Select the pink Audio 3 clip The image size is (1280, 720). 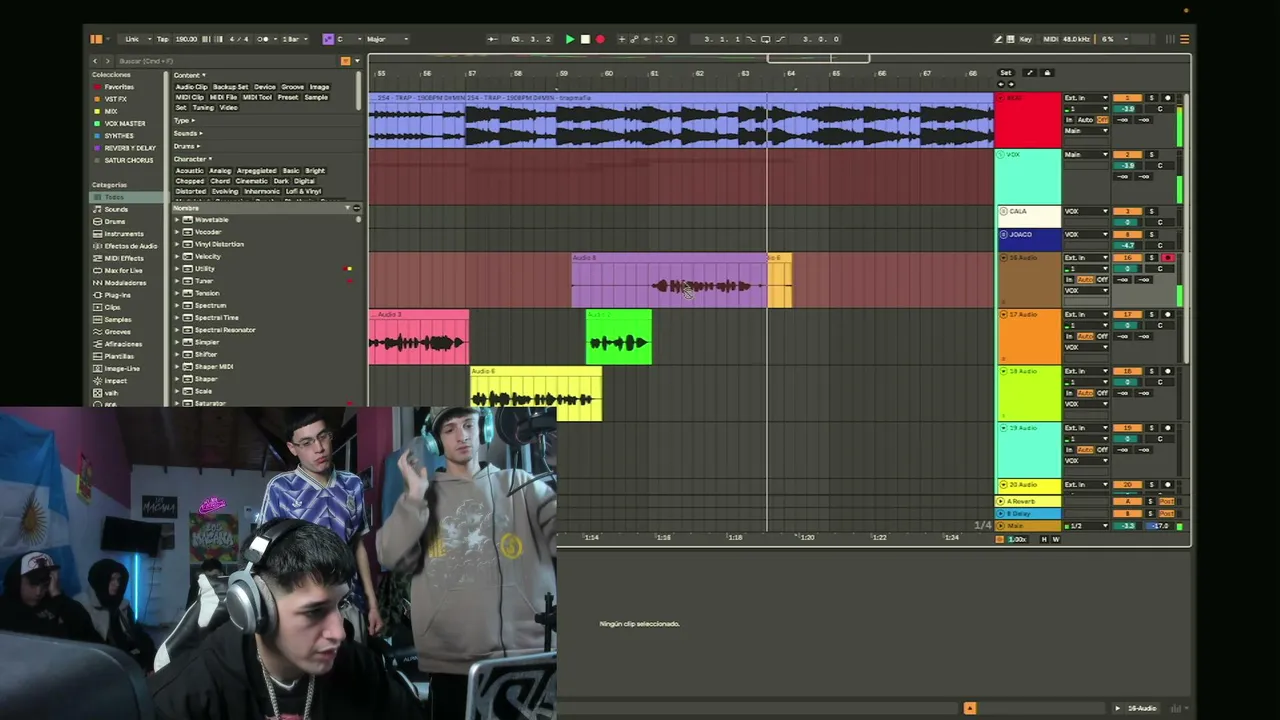tap(419, 337)
